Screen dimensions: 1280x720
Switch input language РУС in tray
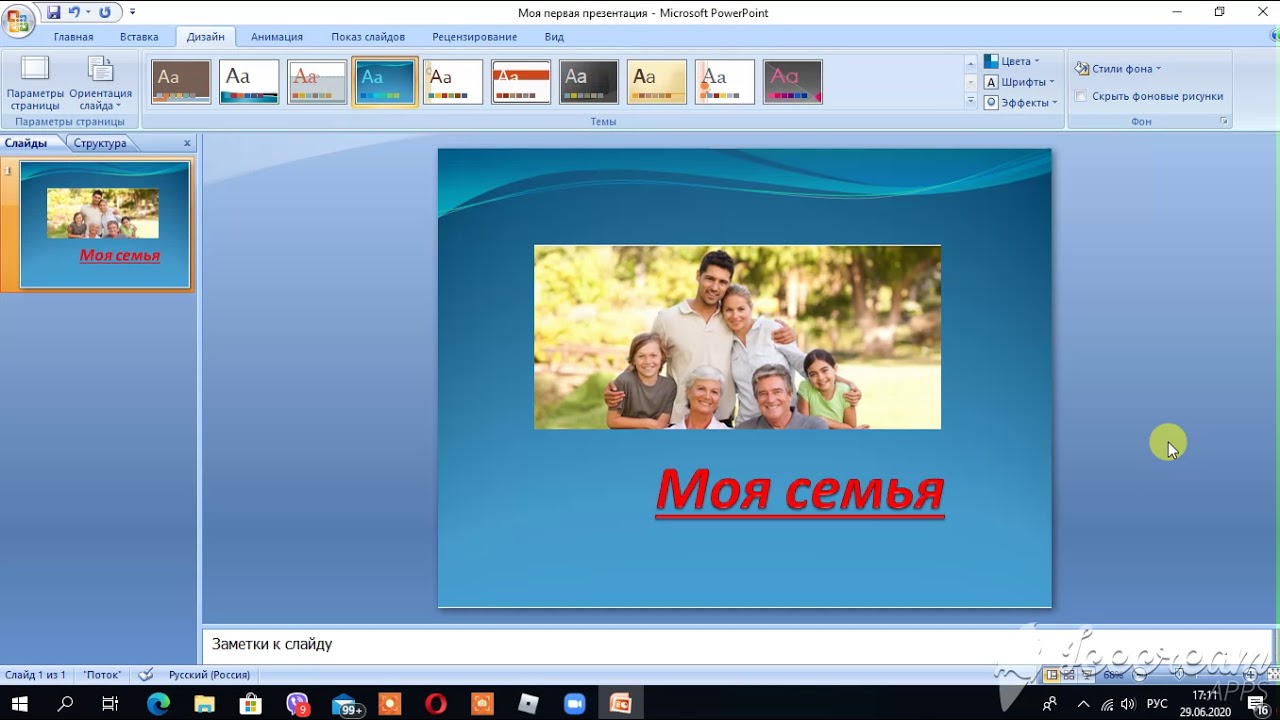pos(1157,704)
